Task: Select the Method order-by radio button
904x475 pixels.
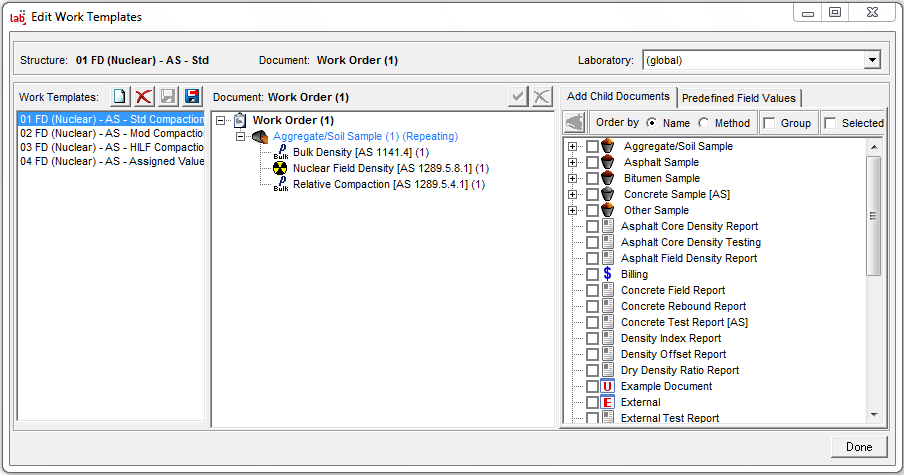Action: (705, 123)
